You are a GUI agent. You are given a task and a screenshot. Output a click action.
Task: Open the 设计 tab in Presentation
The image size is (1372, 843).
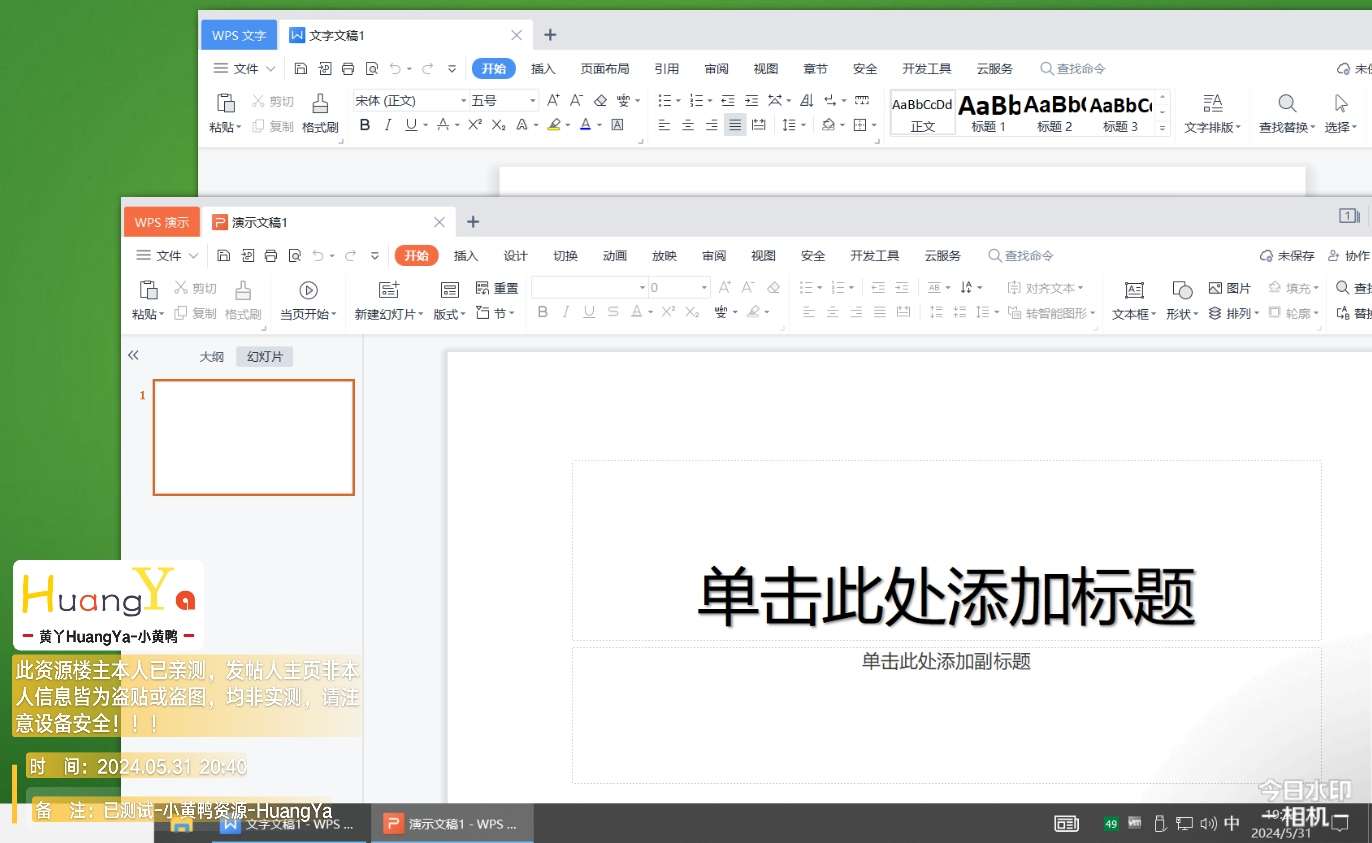tap(515, 256)
